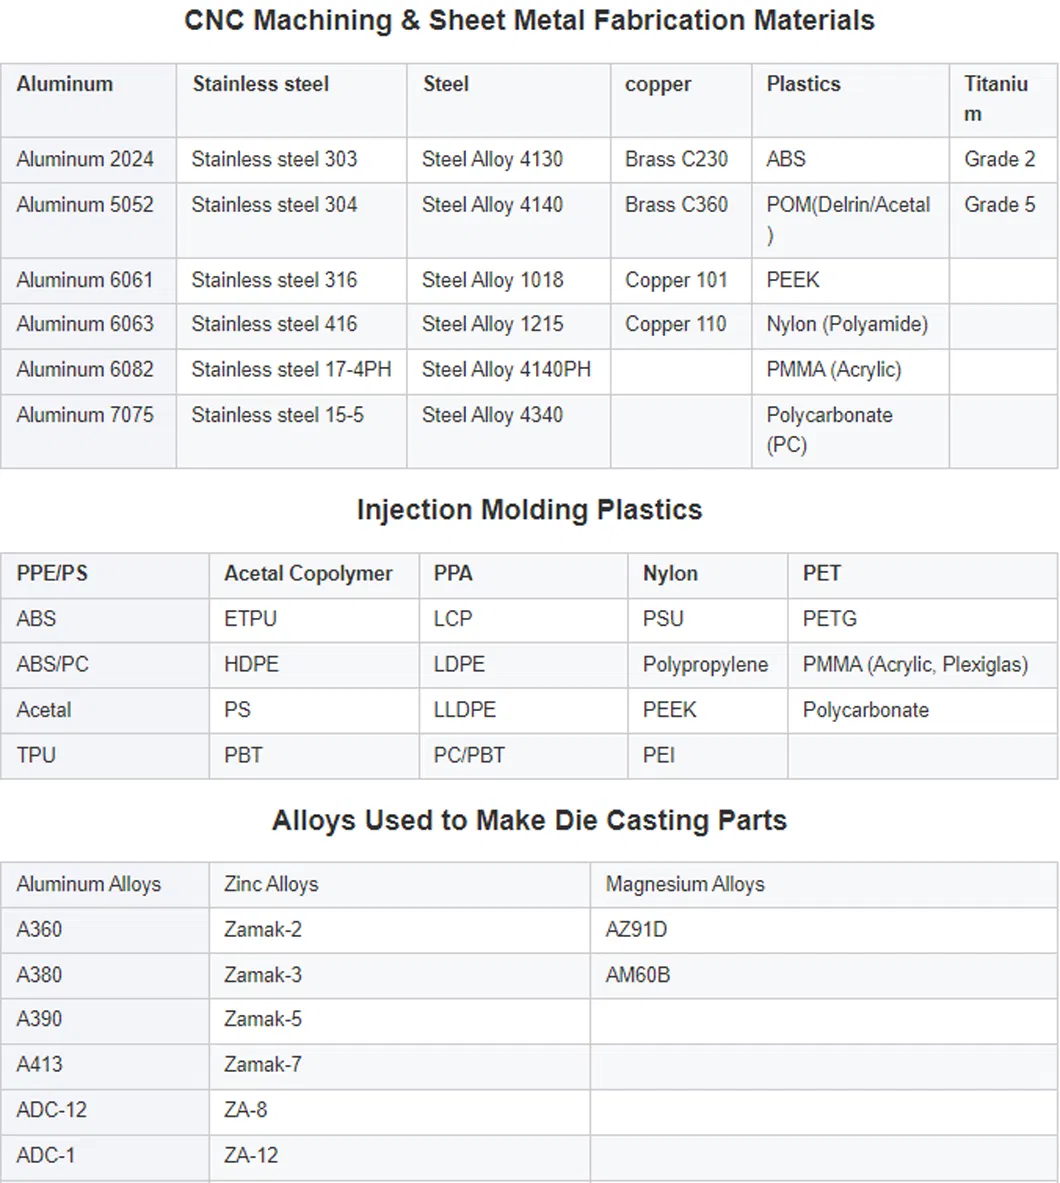Select the HDPE cell

point(251,664)
